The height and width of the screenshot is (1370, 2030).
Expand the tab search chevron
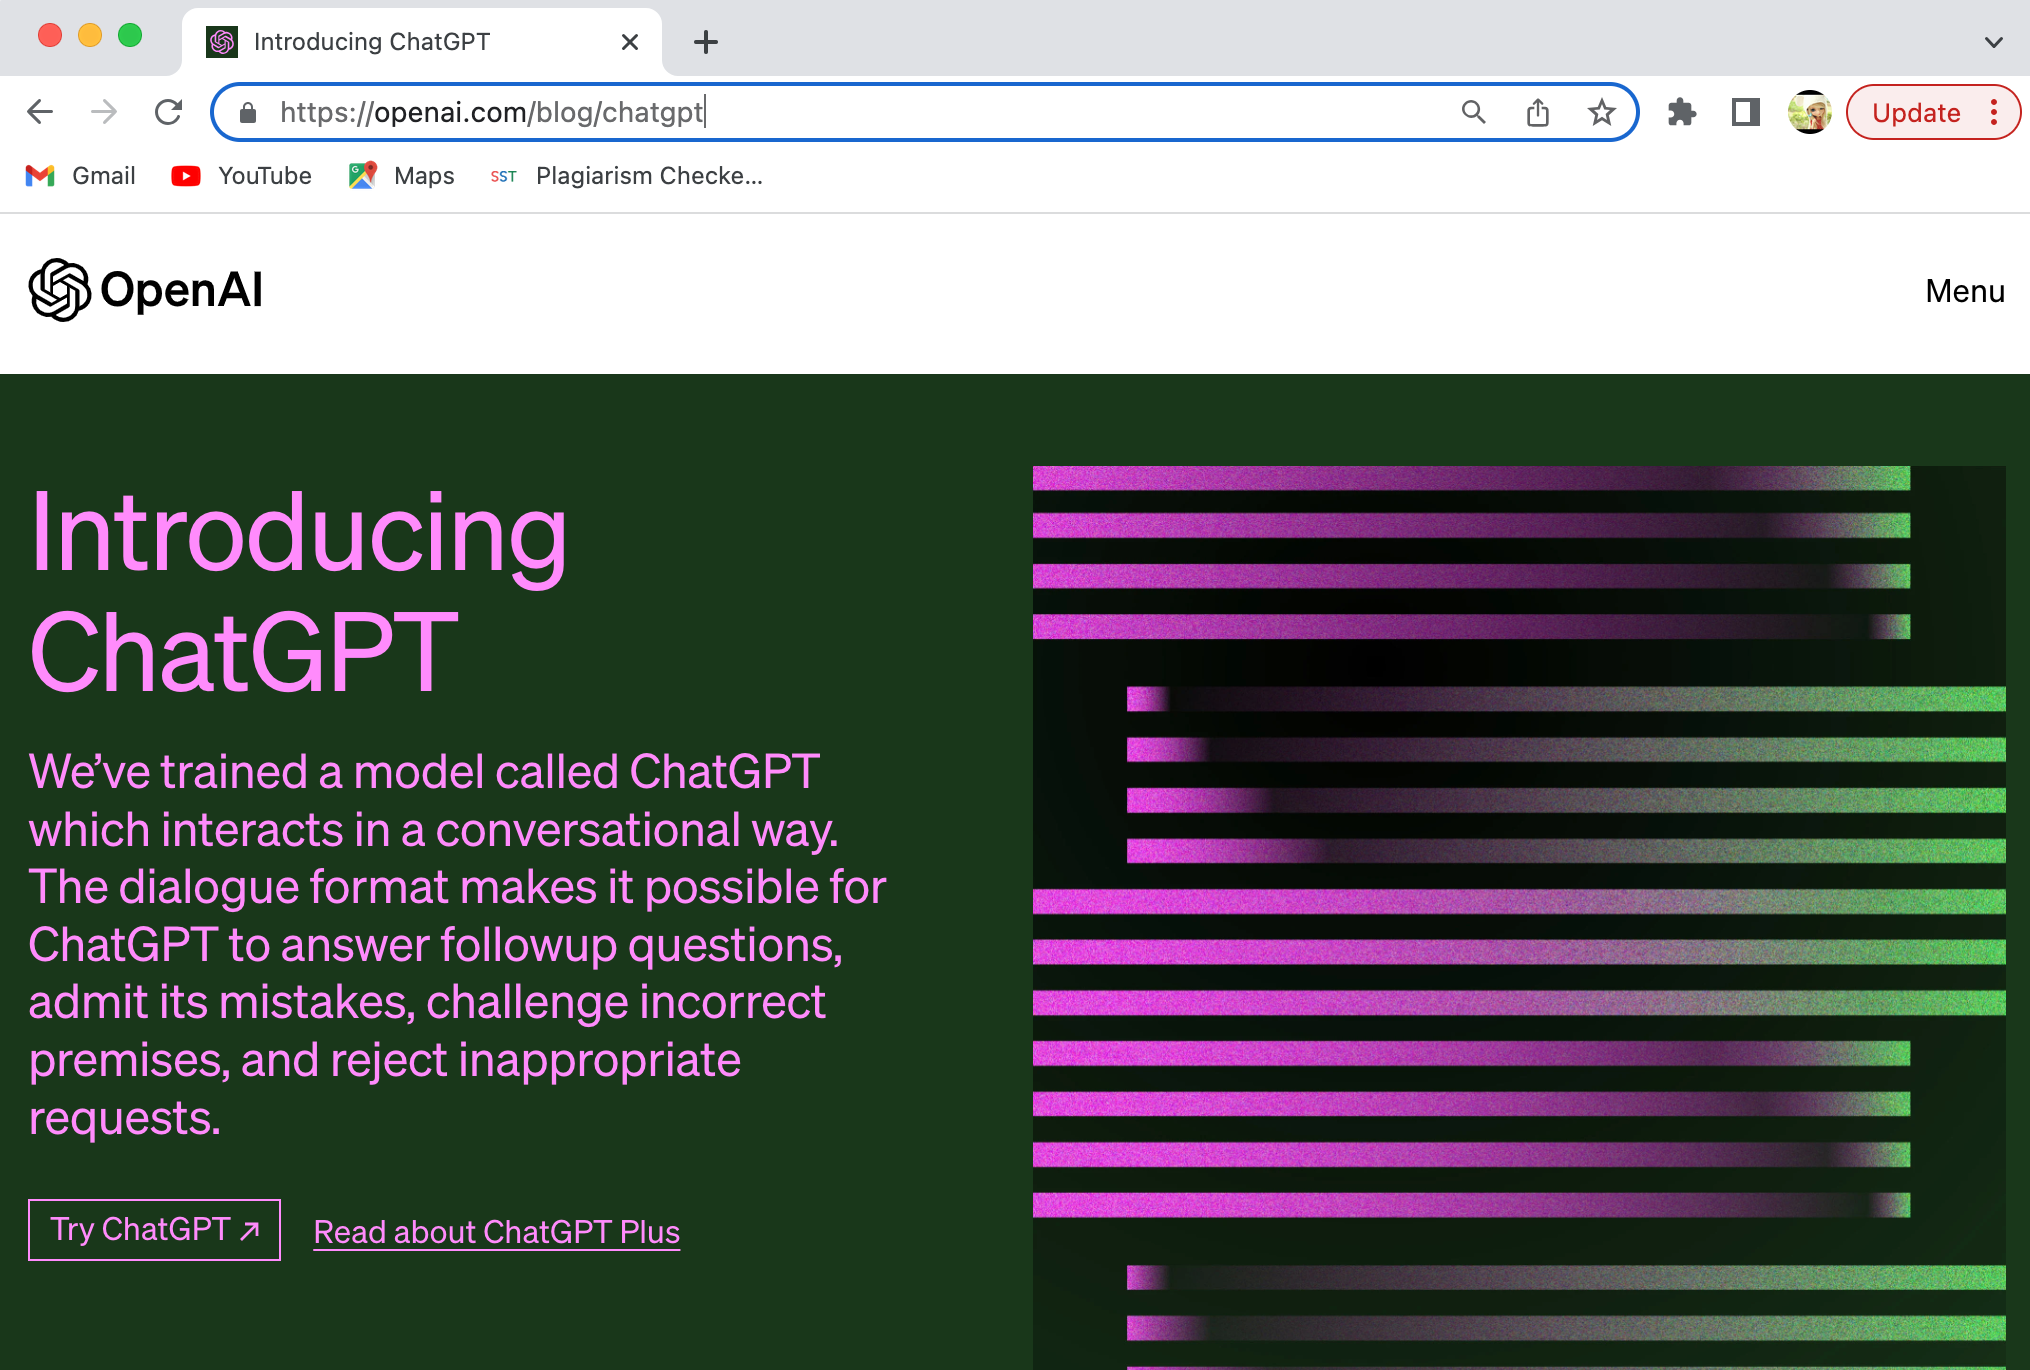(x=1993, y=42)
